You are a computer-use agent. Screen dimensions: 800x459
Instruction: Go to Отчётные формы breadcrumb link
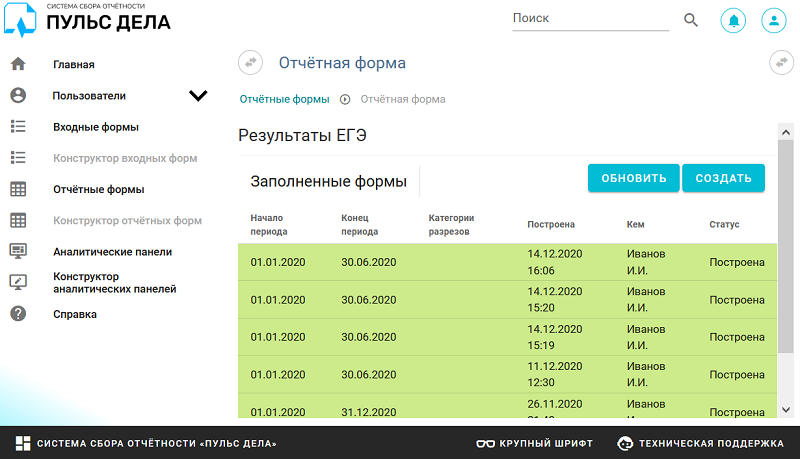284,99
